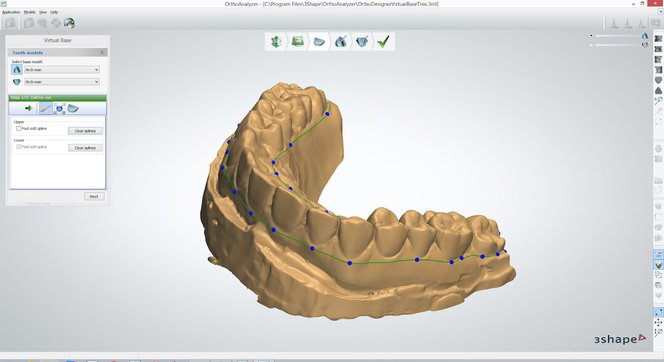This screenshot has width=664, height=362.
Task: Click the green checkmark workflow step
Action: pyautogui.click(x=383, y=41)
